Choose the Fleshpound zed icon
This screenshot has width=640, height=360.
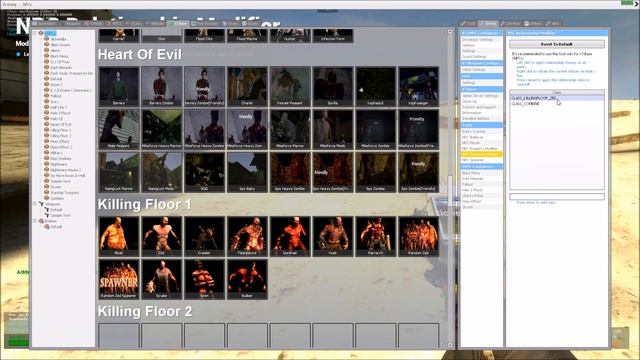[247, 236]
